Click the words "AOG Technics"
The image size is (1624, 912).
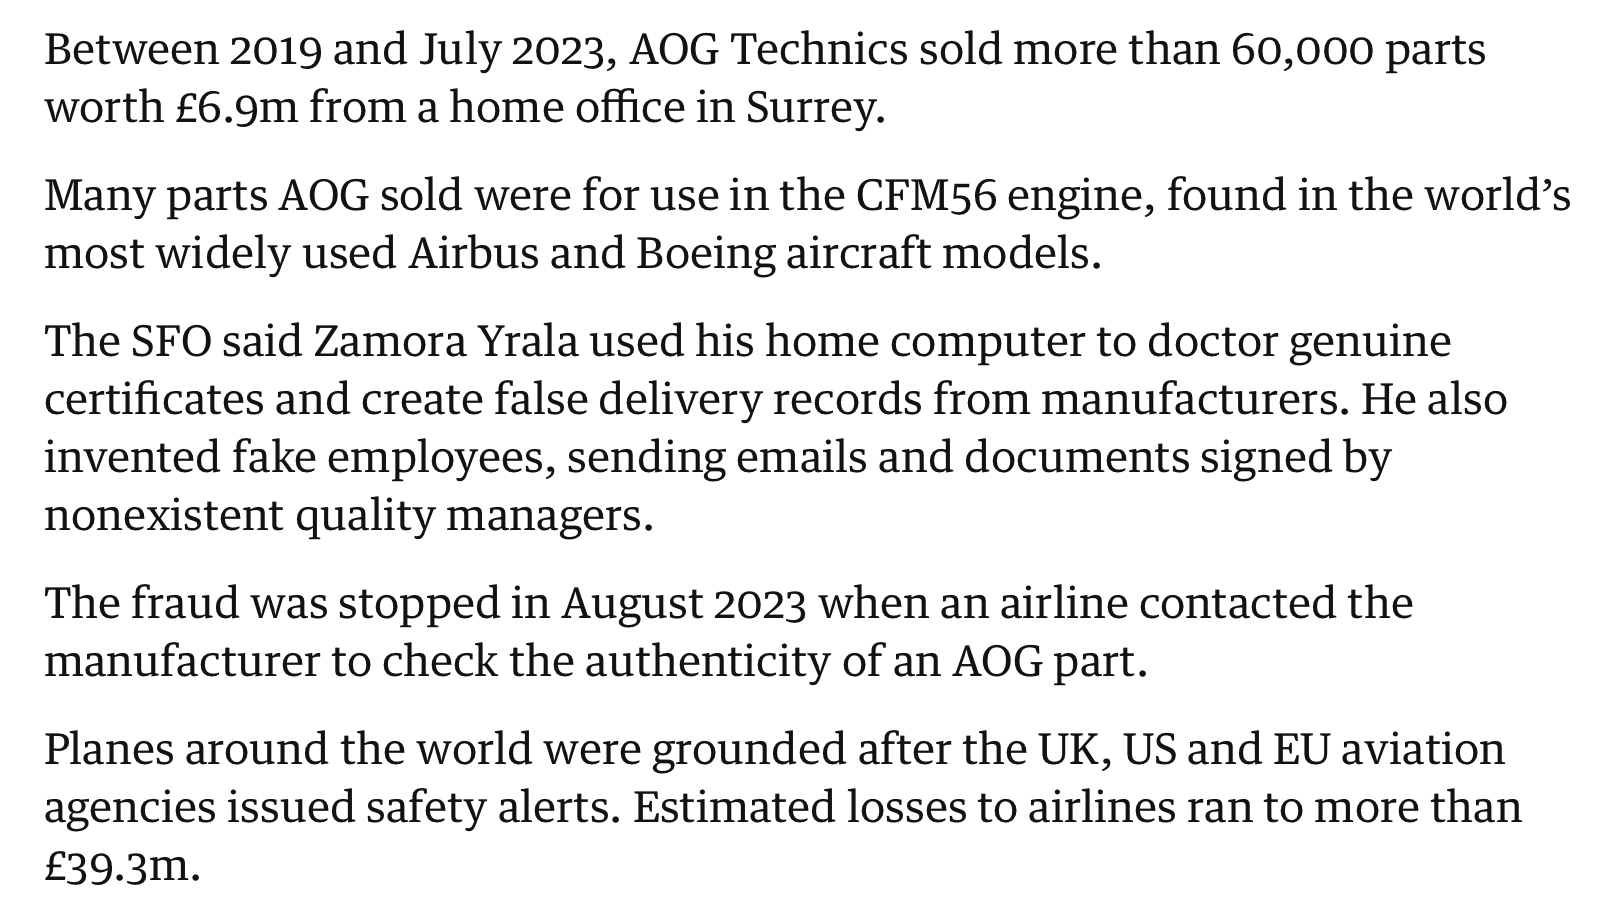[768, 49]
